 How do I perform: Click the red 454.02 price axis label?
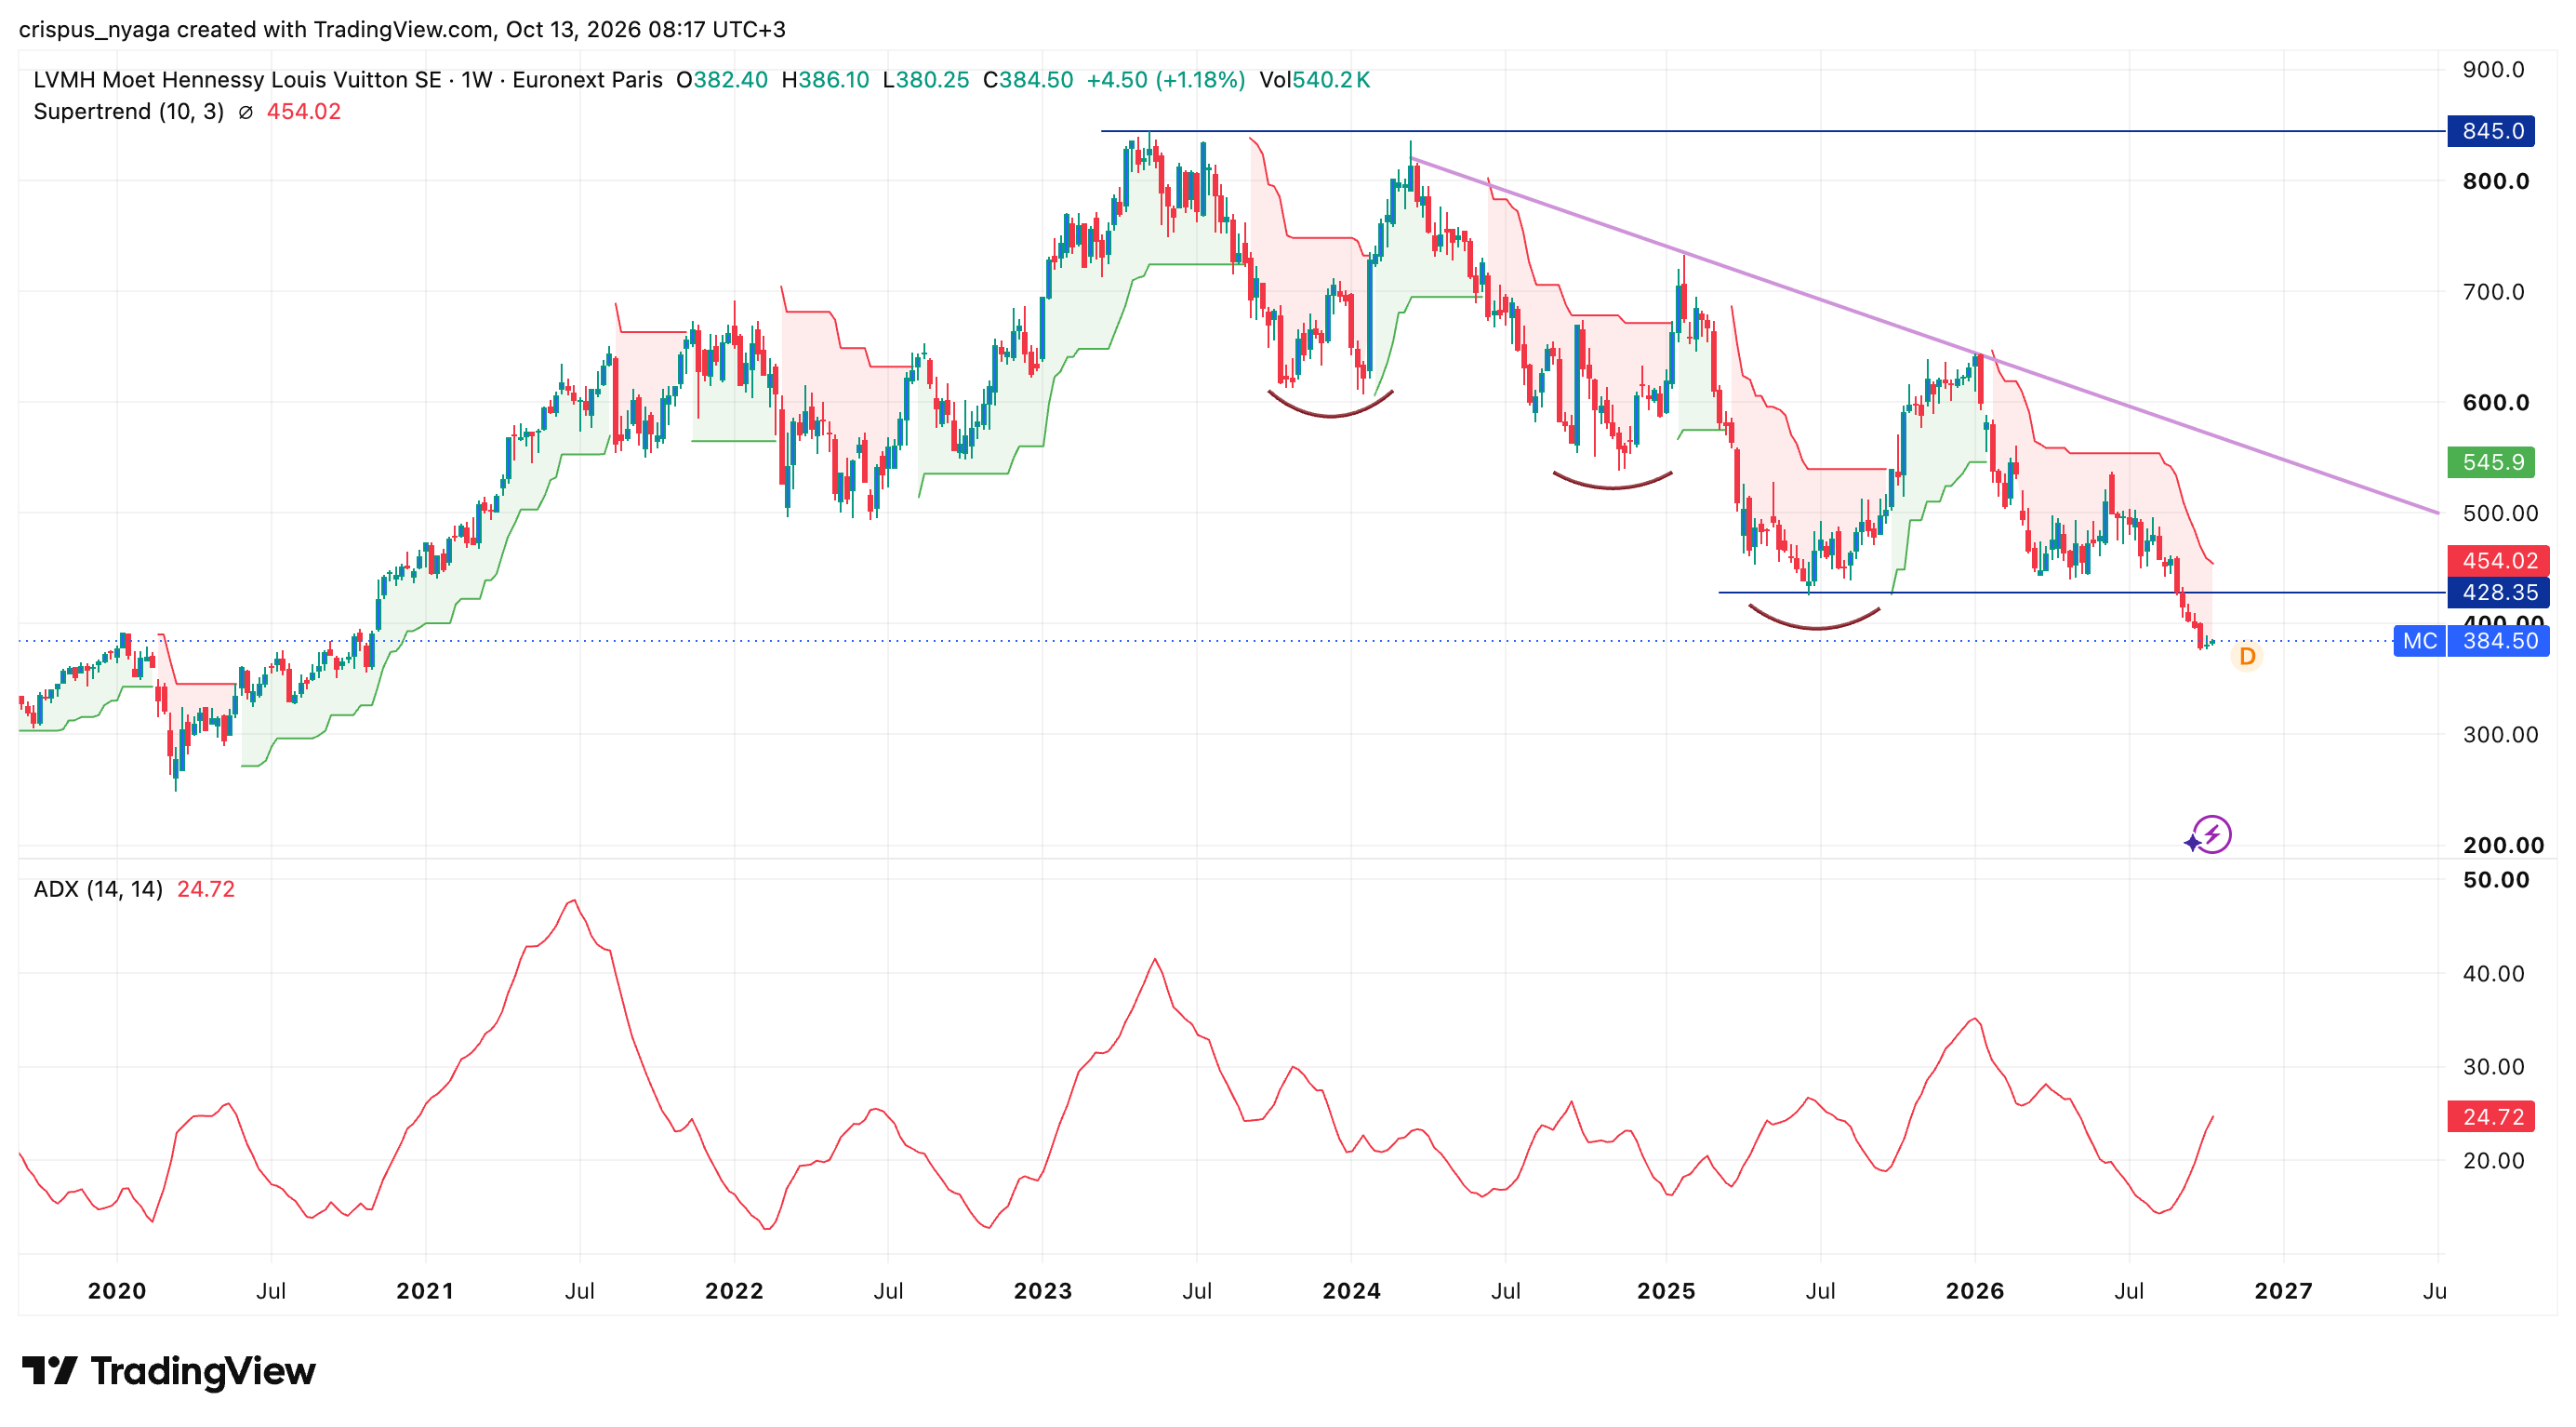coord(2498,561)
